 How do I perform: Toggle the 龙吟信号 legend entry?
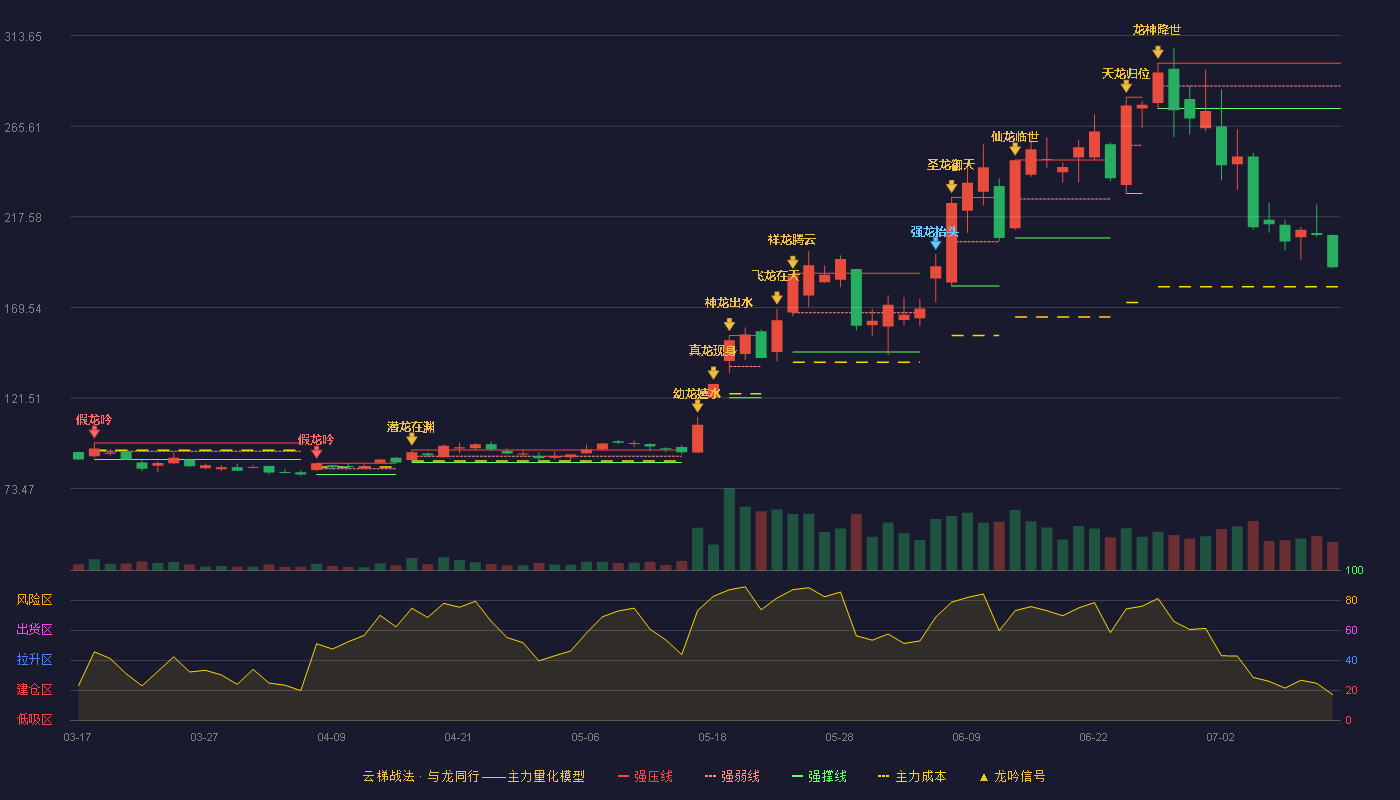(1012, 776)
